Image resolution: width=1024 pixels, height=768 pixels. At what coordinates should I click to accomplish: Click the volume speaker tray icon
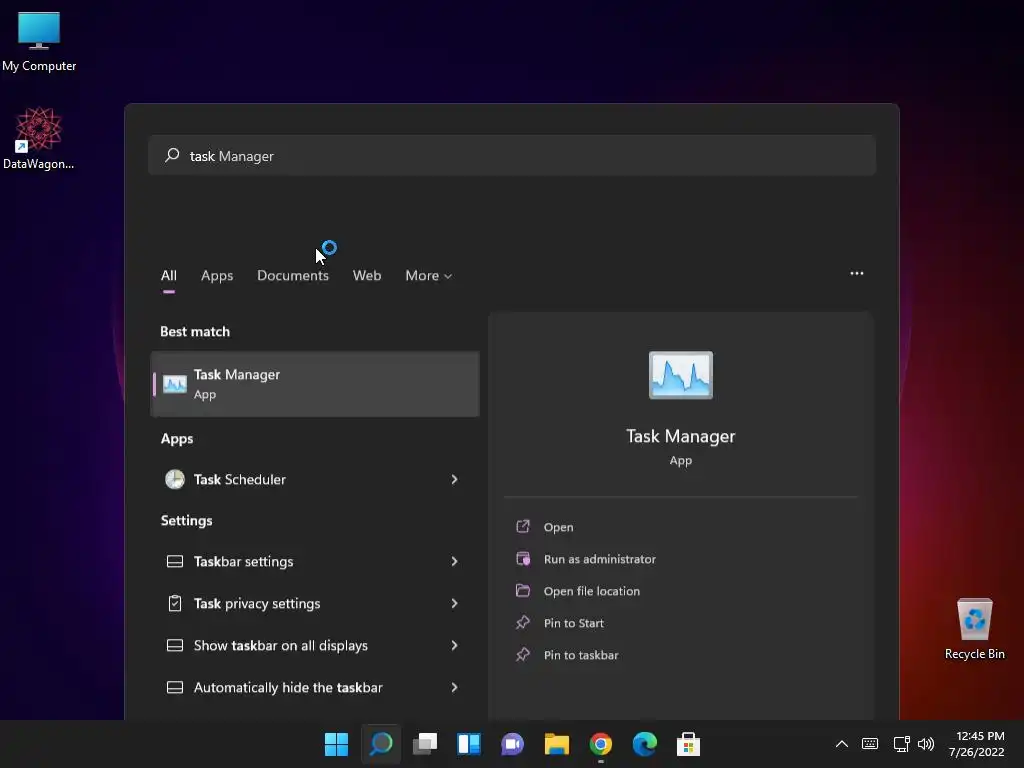pos(926,744)
